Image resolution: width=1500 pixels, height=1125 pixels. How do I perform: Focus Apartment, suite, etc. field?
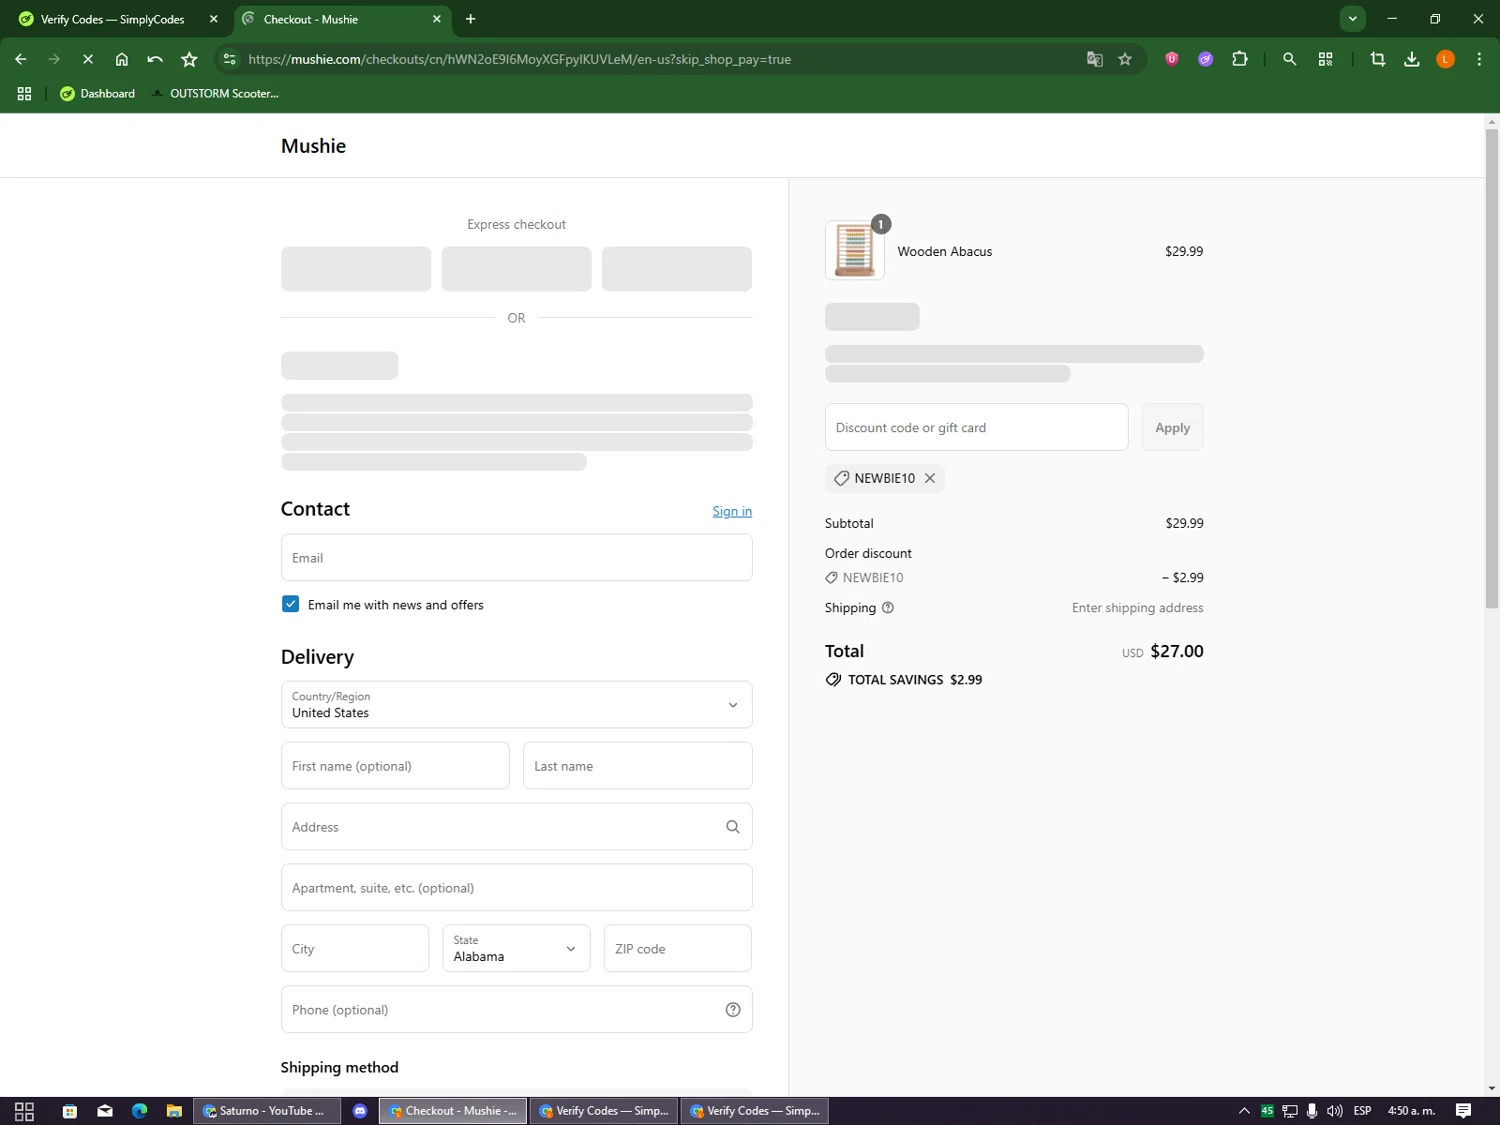517,888
